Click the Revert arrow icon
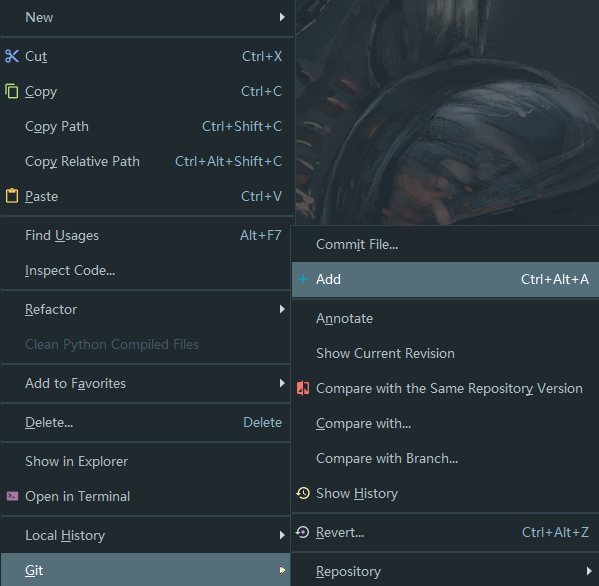This screenshot has width=599, height=586. 303,532
